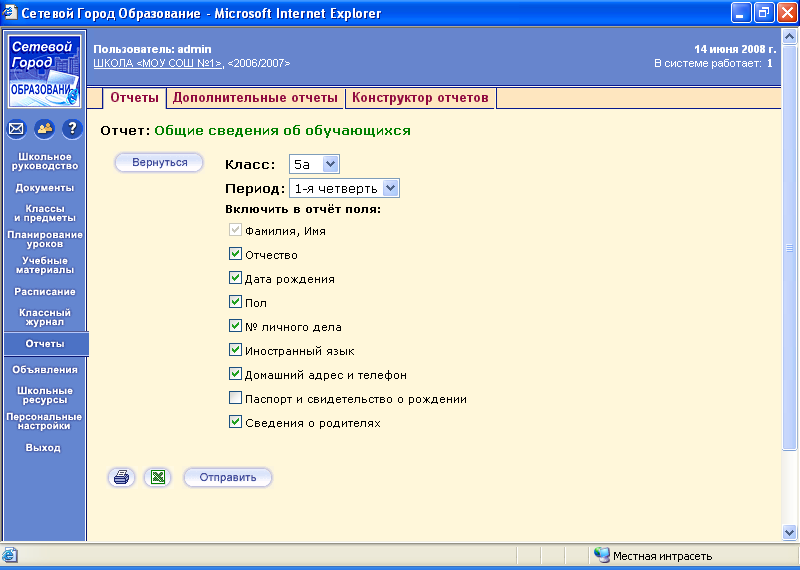Click the Сетевой Город Образование logo
This screenshot has height=570, width=800.
pyautogui.click(x=44, y=71)
